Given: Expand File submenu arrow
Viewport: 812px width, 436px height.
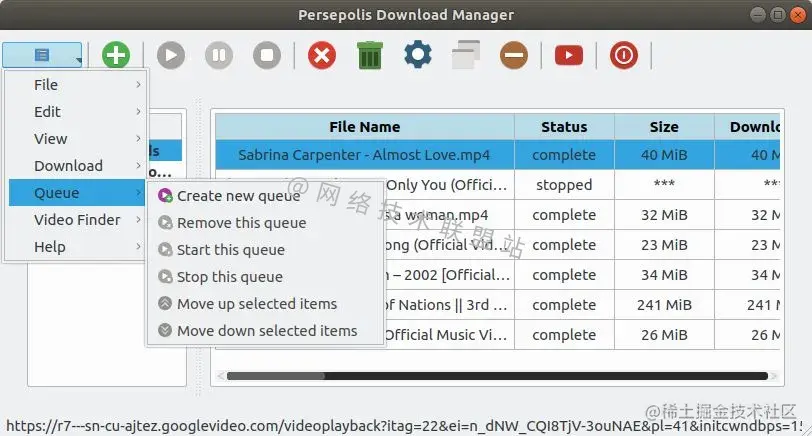Looking at the screenshot, I should [138, 84].
